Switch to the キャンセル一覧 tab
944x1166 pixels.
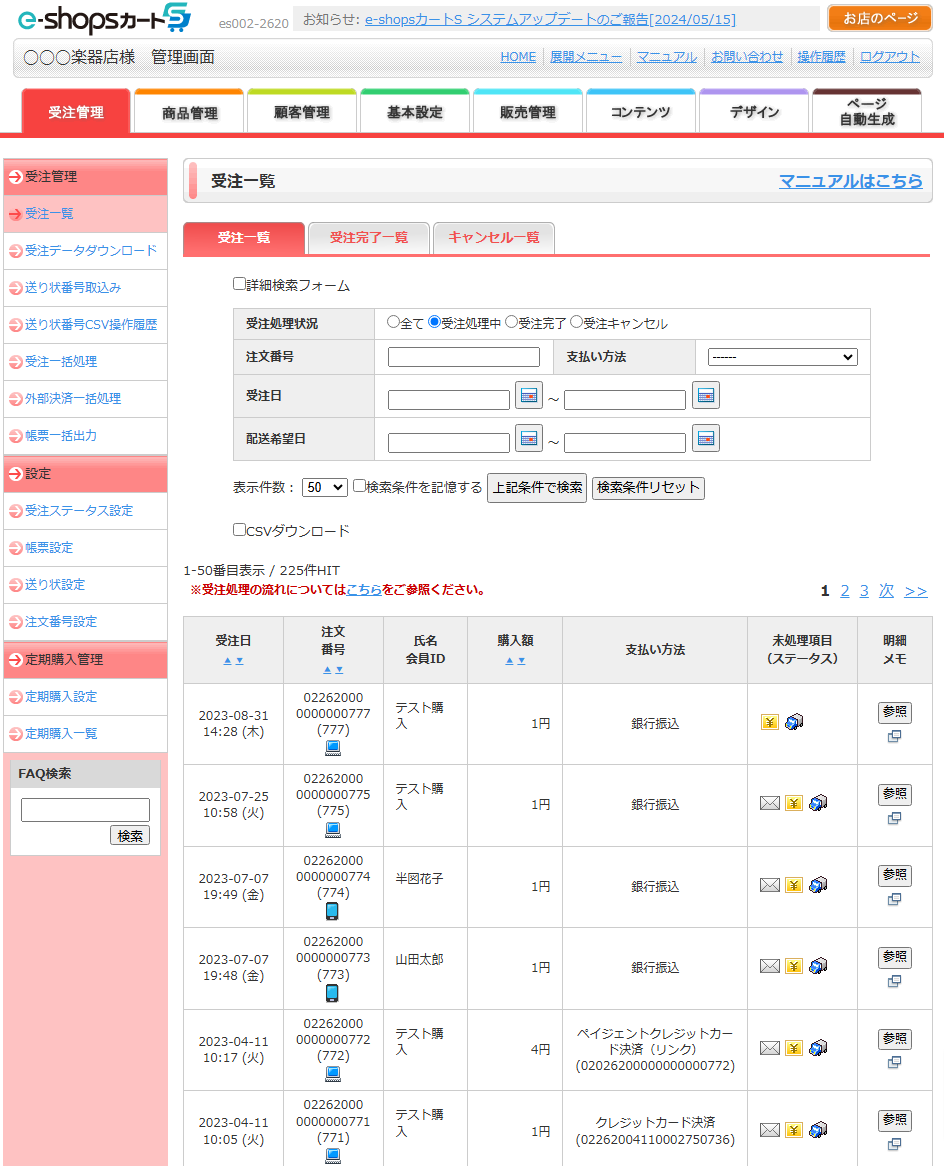[x=493, y=238]
